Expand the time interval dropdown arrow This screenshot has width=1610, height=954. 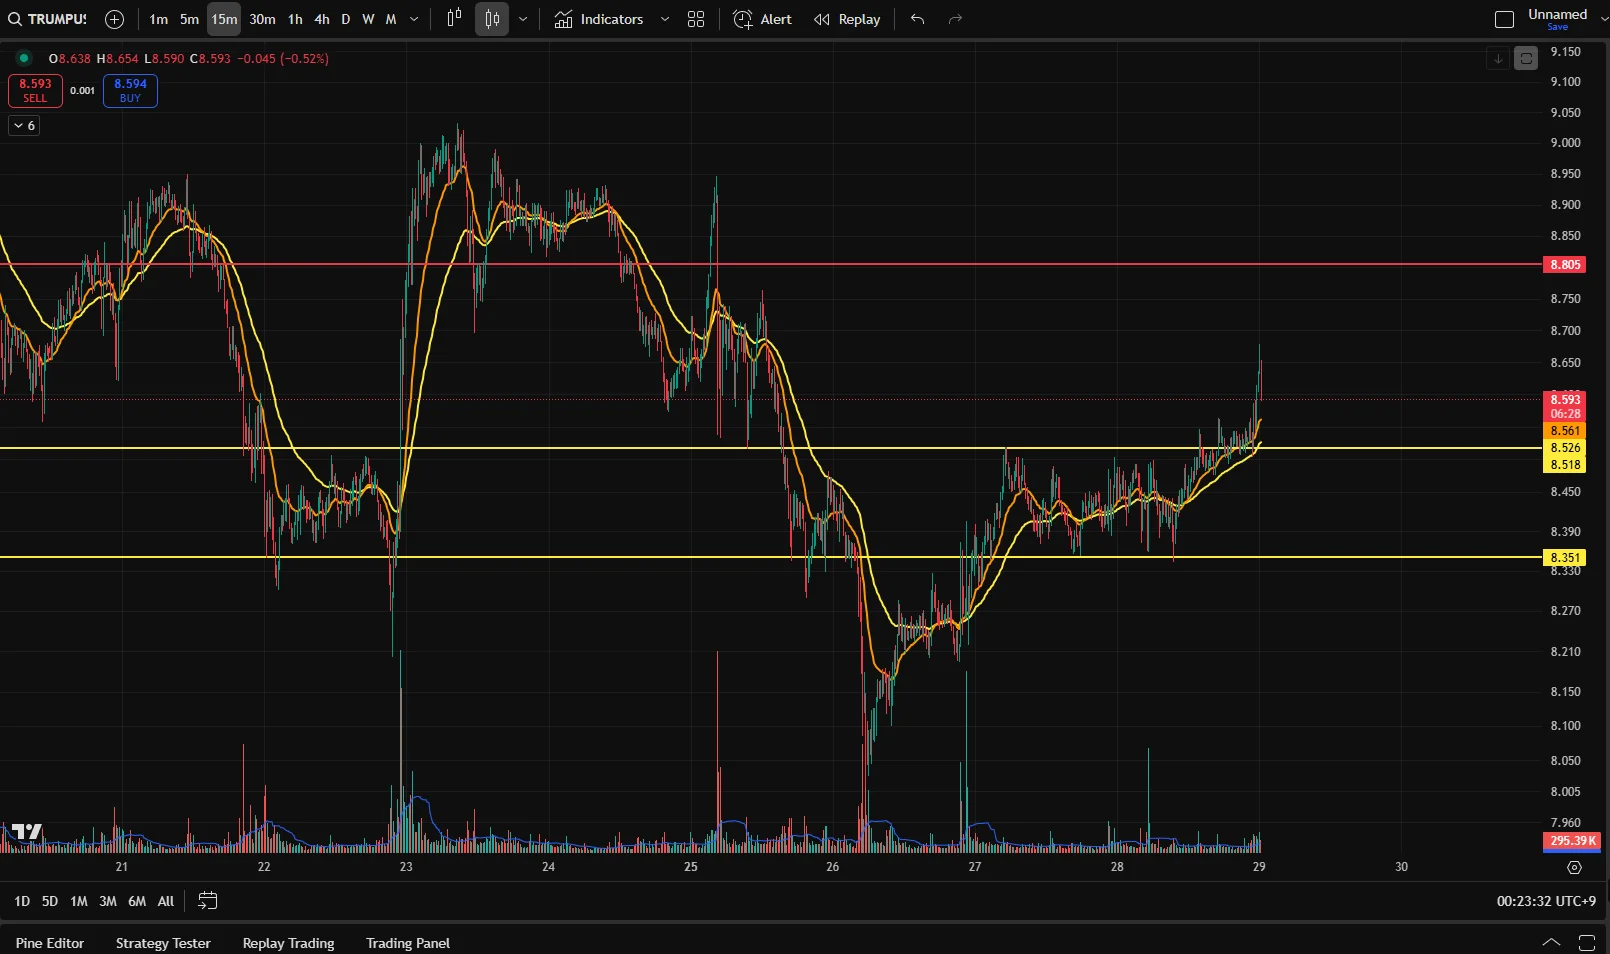[414, 19]
